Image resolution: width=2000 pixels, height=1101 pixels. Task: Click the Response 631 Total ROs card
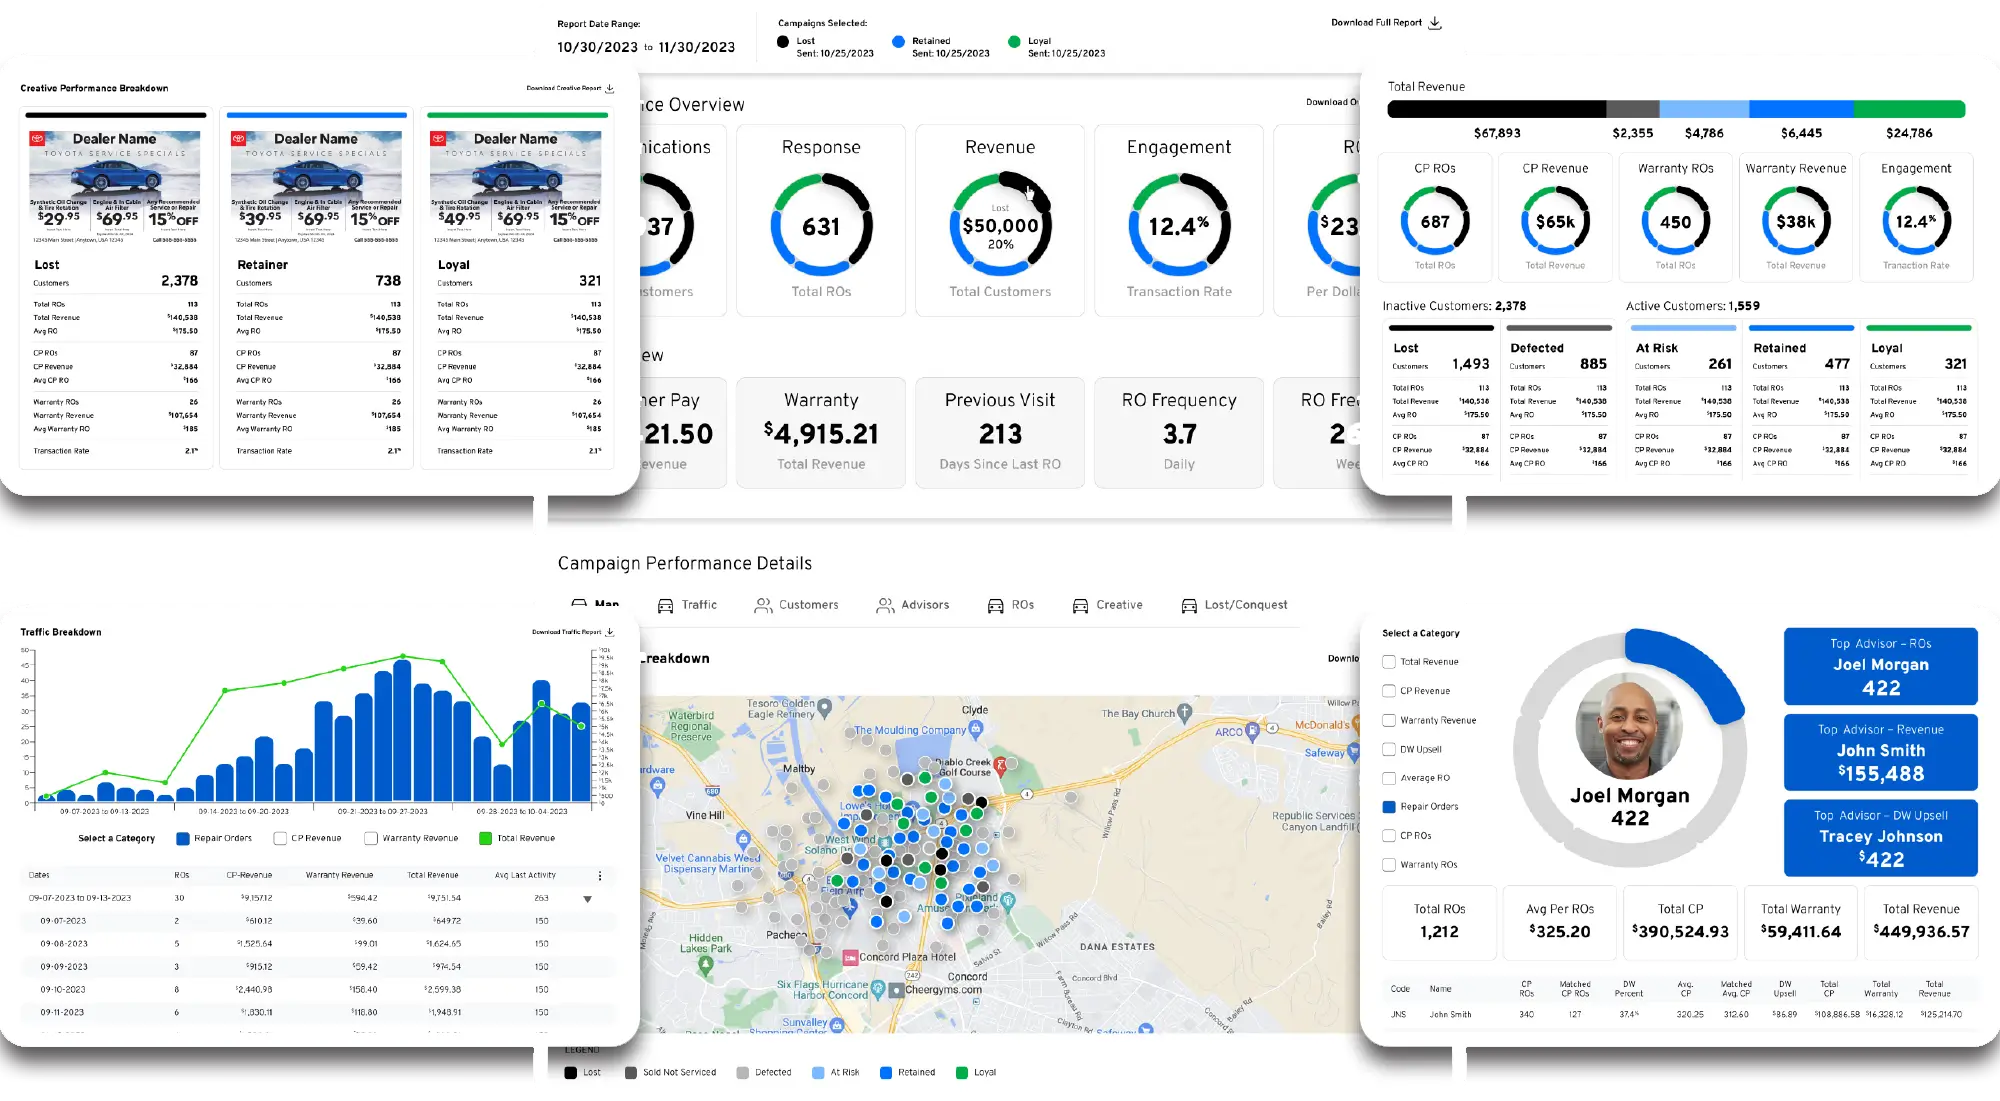pyautogui.click(x=821, y=221)
